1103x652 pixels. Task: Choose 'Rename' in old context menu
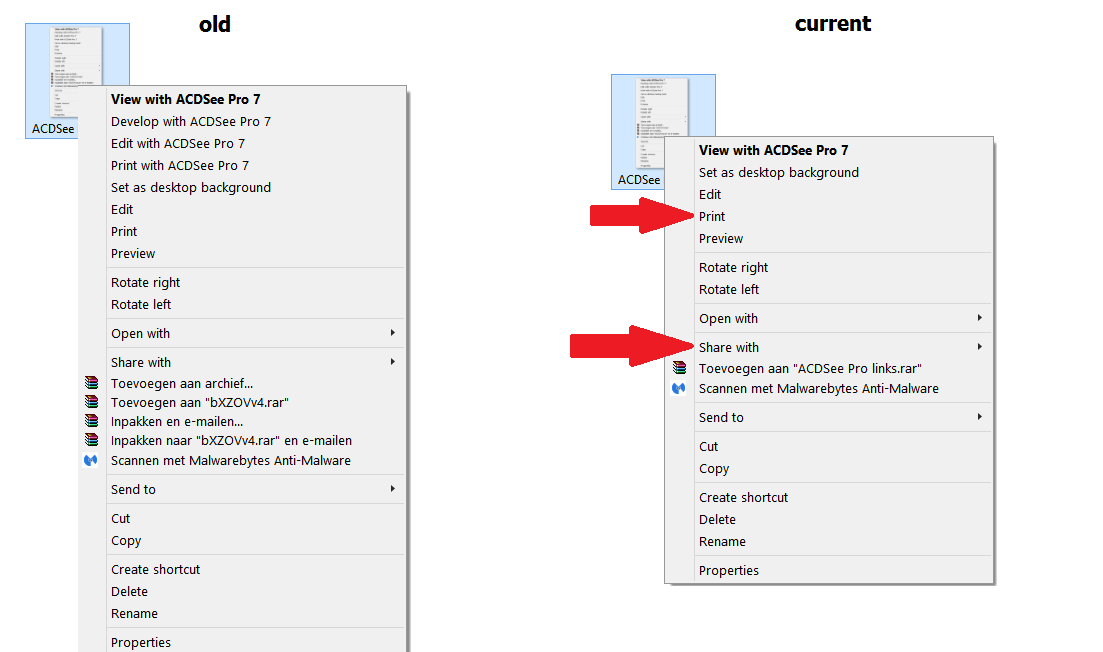[x=134, y=613]
